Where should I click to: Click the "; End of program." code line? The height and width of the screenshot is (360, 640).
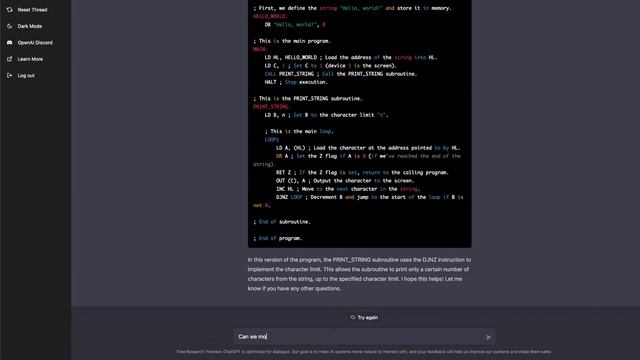pos(278,238)
